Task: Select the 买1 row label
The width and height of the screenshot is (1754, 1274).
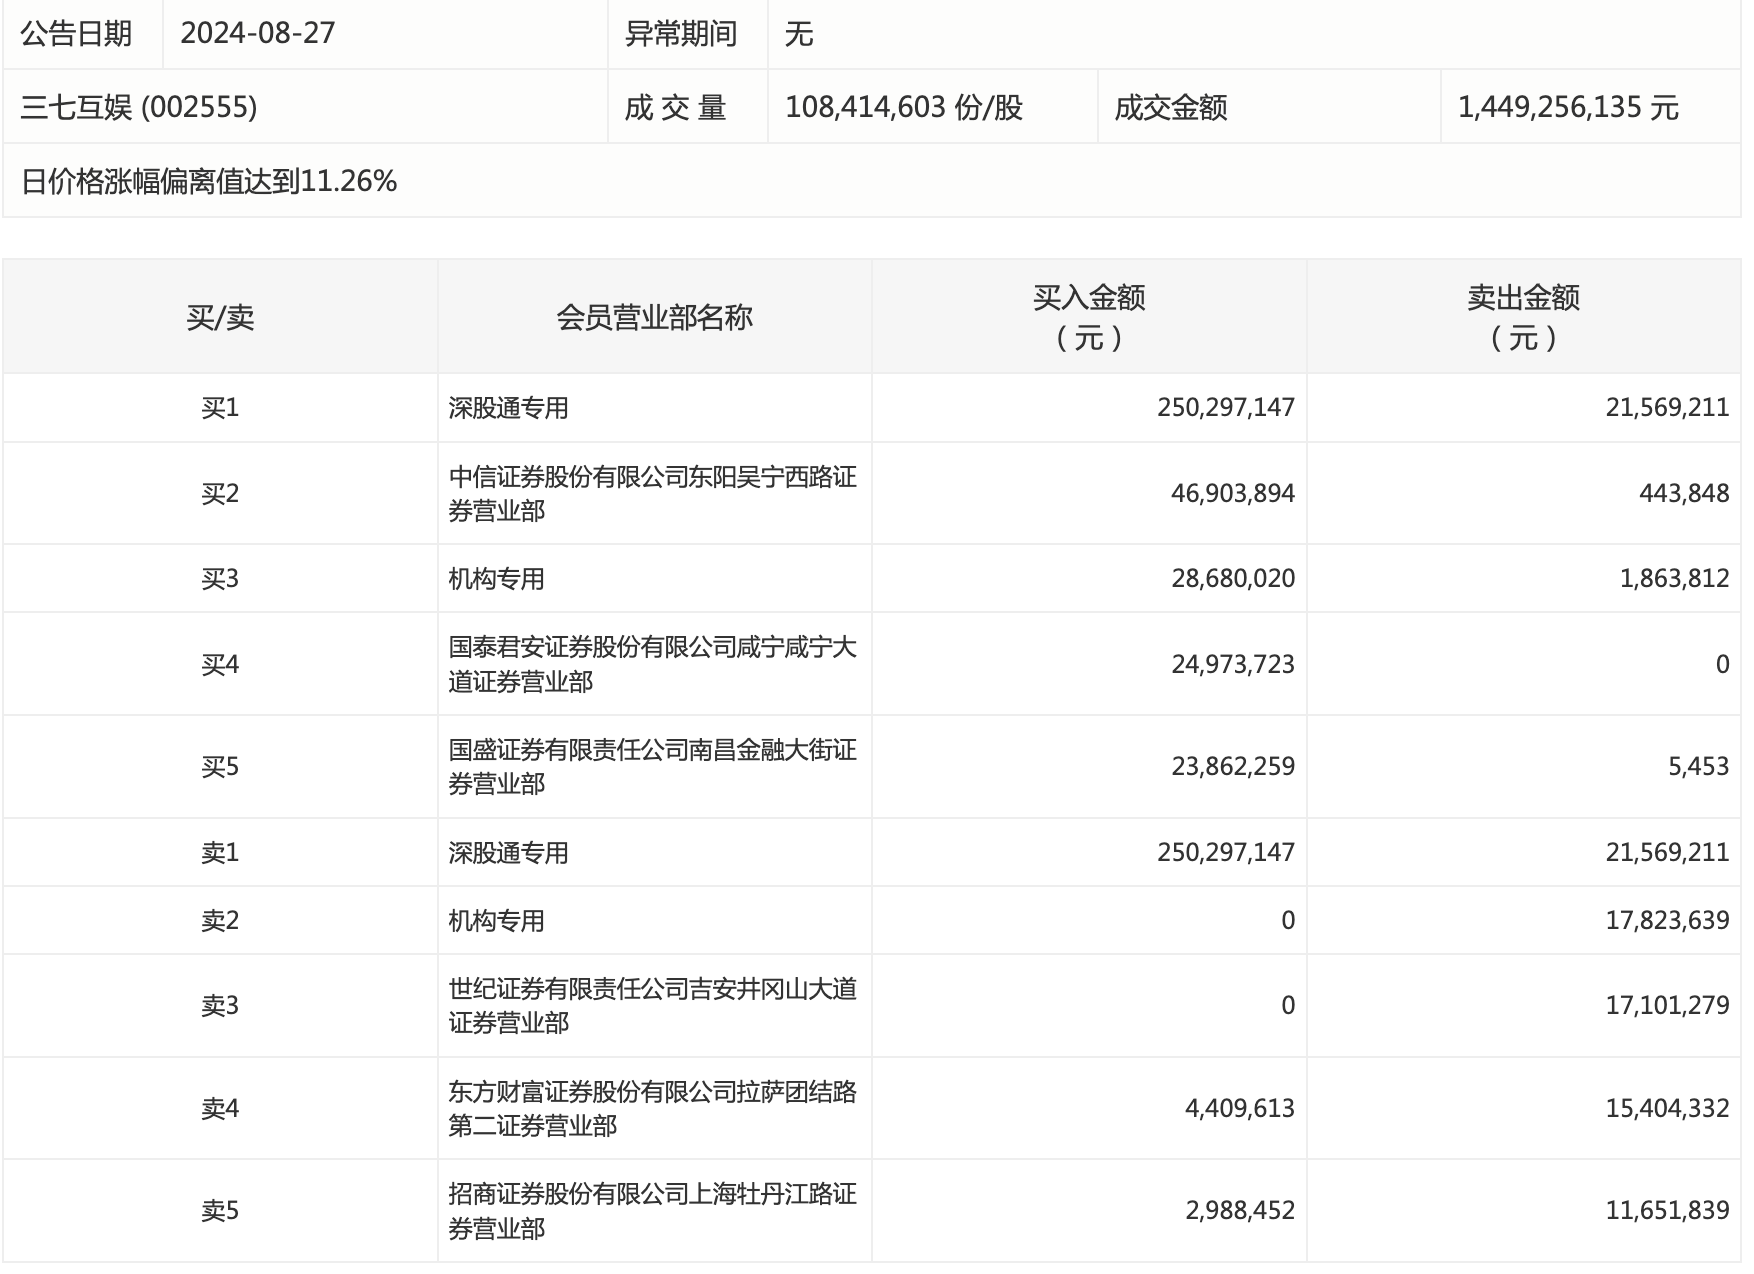Action: pos(220,408)
